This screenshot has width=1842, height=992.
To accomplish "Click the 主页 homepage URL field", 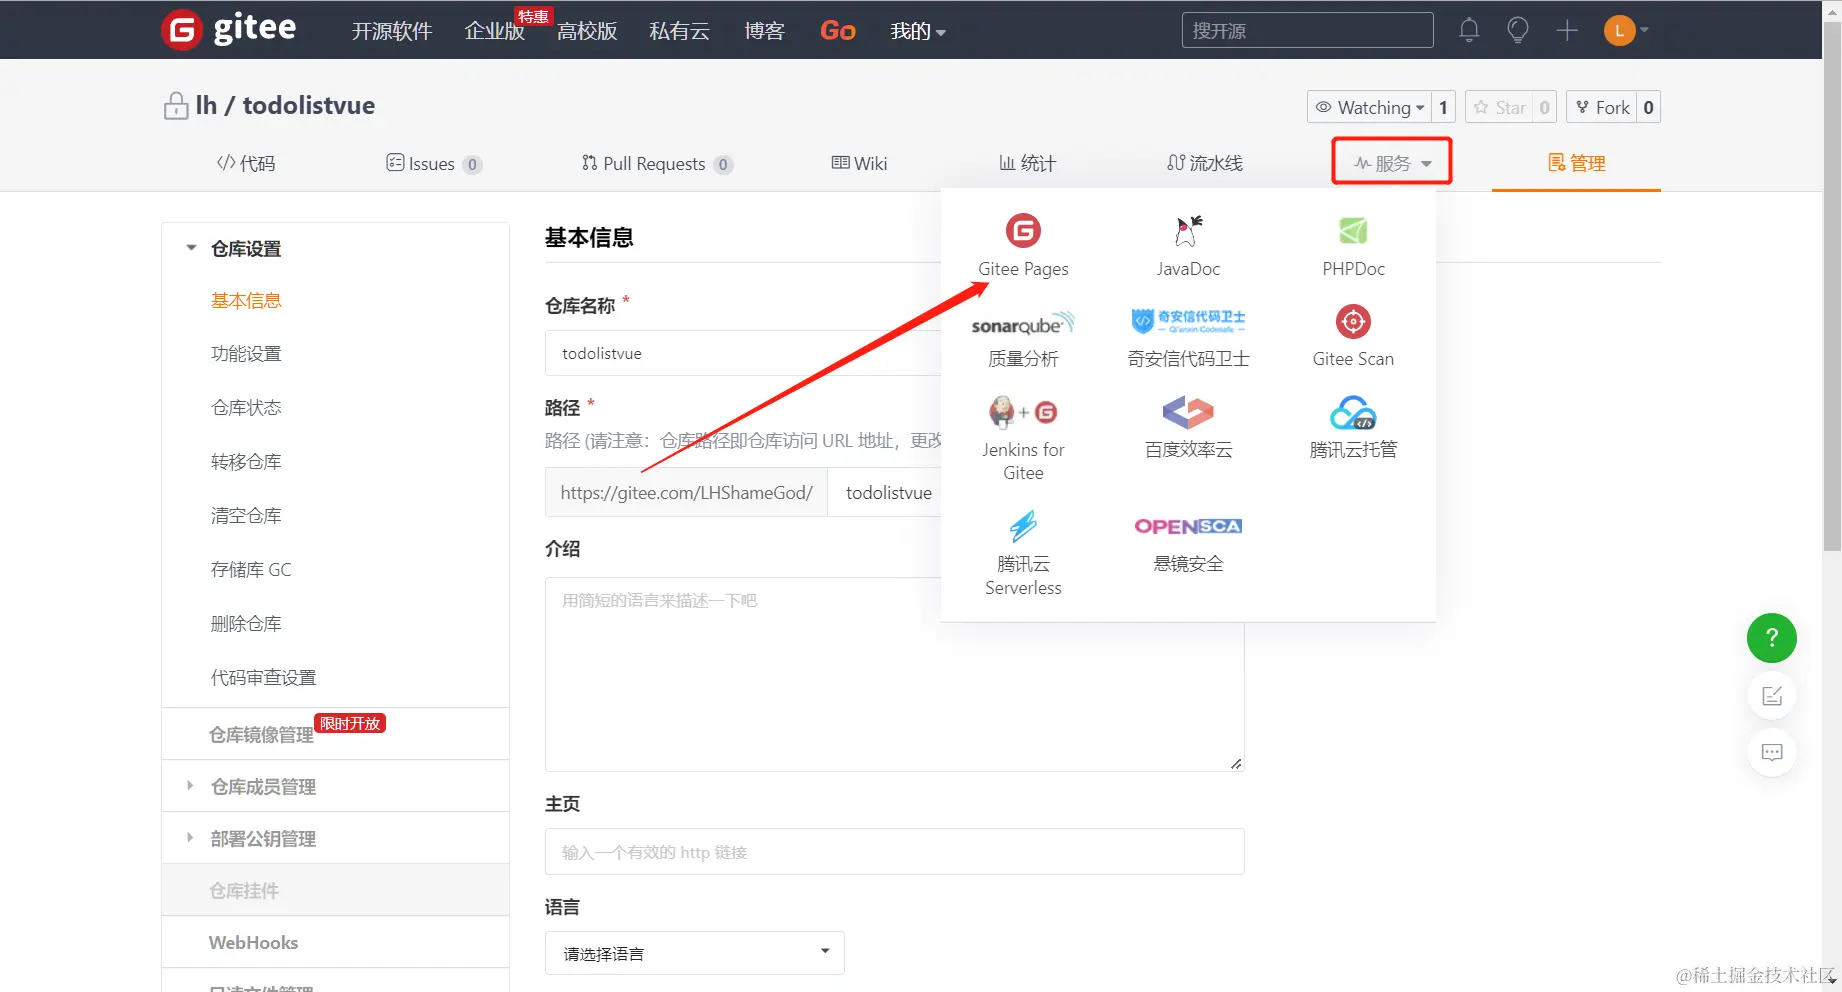I will [x=895, y=852].
